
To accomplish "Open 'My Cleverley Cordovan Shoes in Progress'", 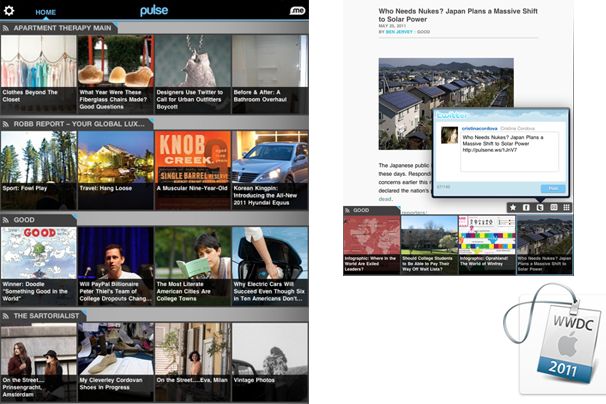I will [x=116, y=362].
